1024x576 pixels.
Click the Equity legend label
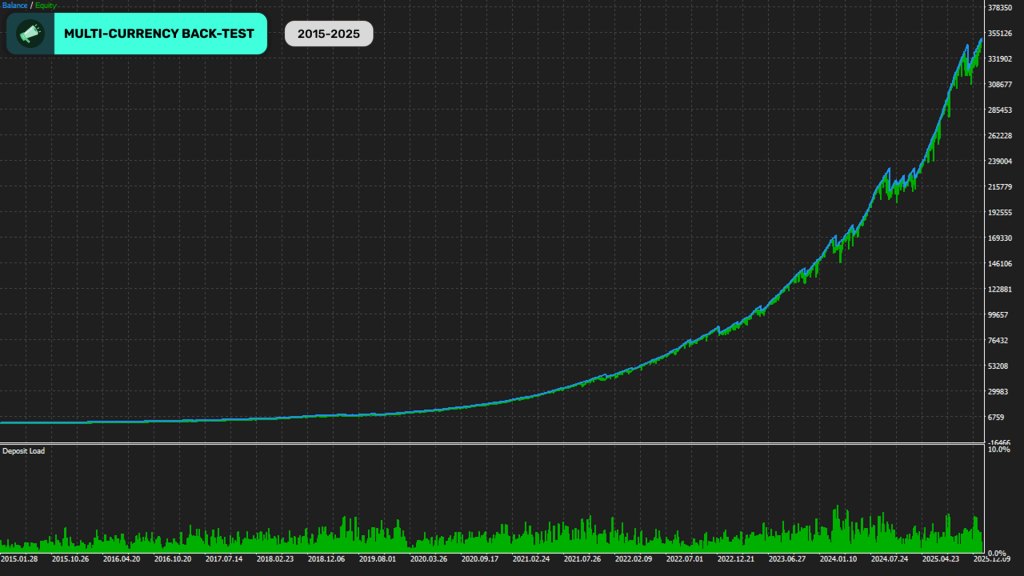(x=46, y=5)
